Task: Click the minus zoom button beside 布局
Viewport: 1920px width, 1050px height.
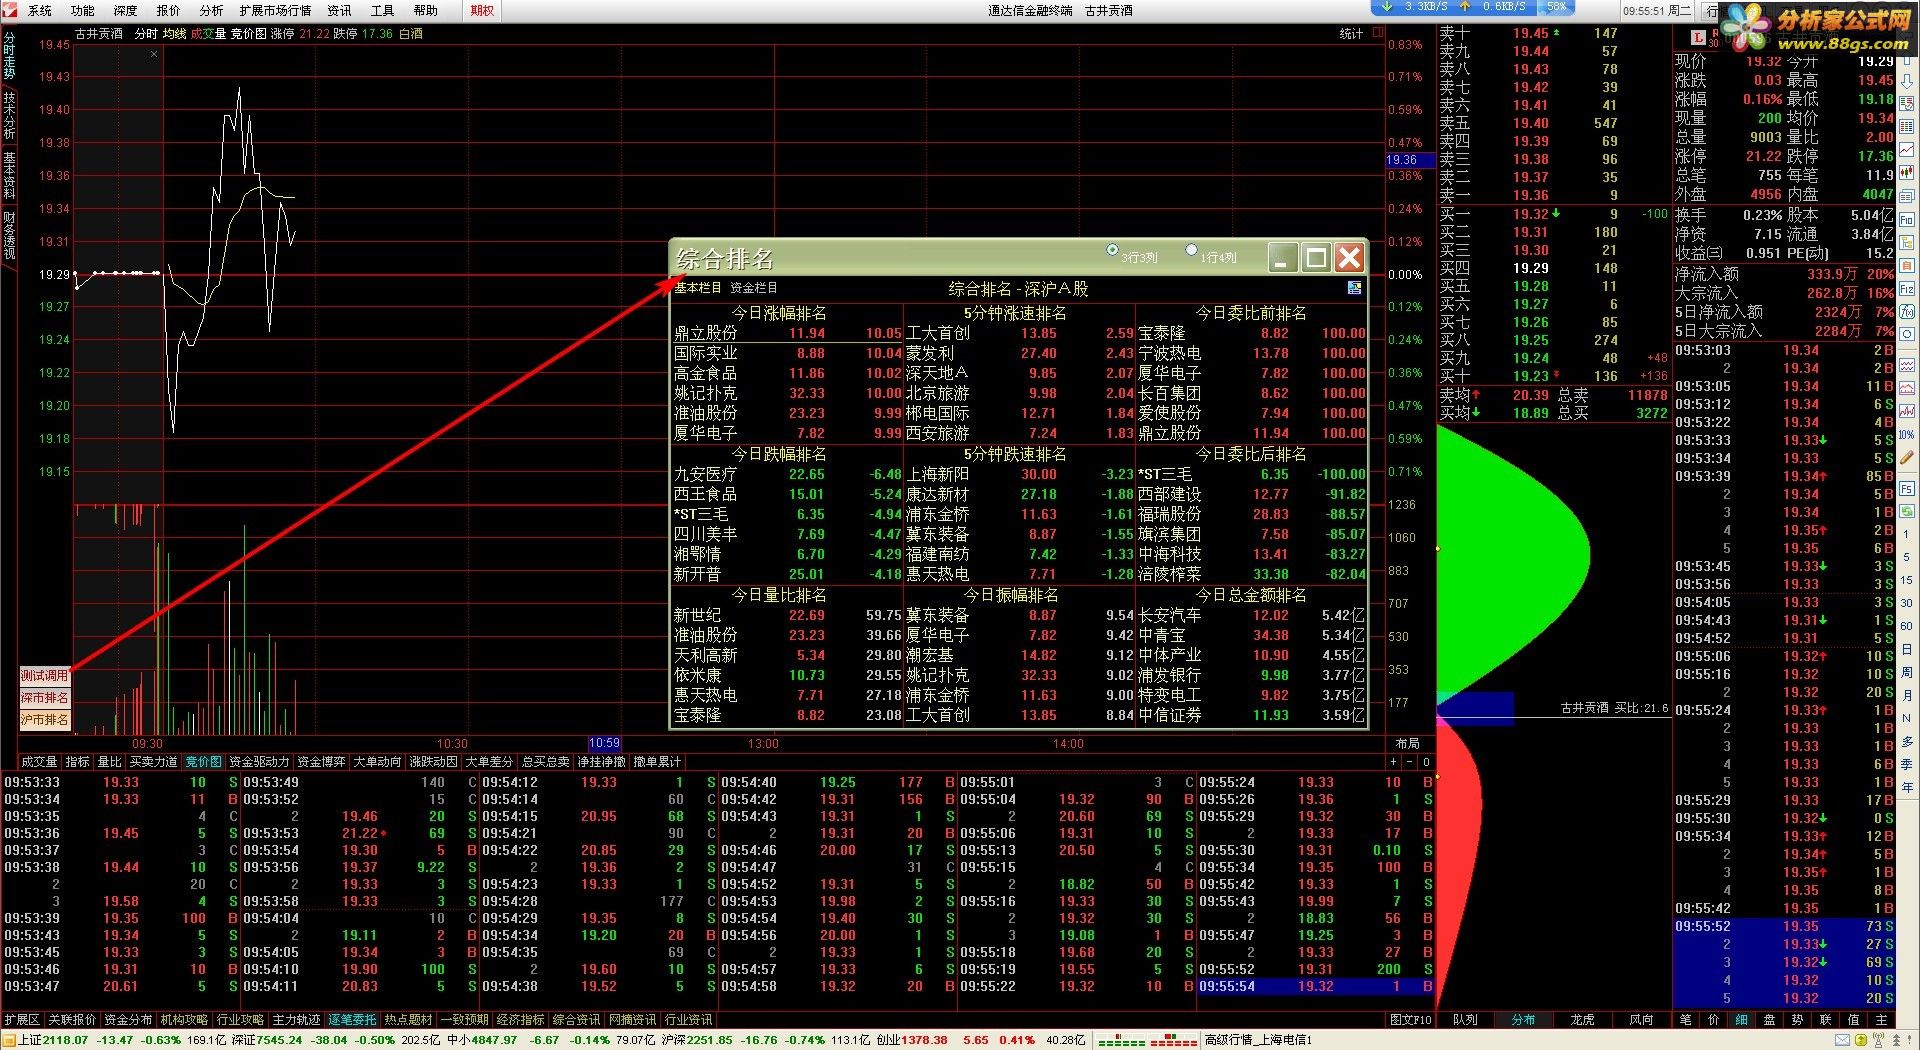Action: [x=1410, y=762]
